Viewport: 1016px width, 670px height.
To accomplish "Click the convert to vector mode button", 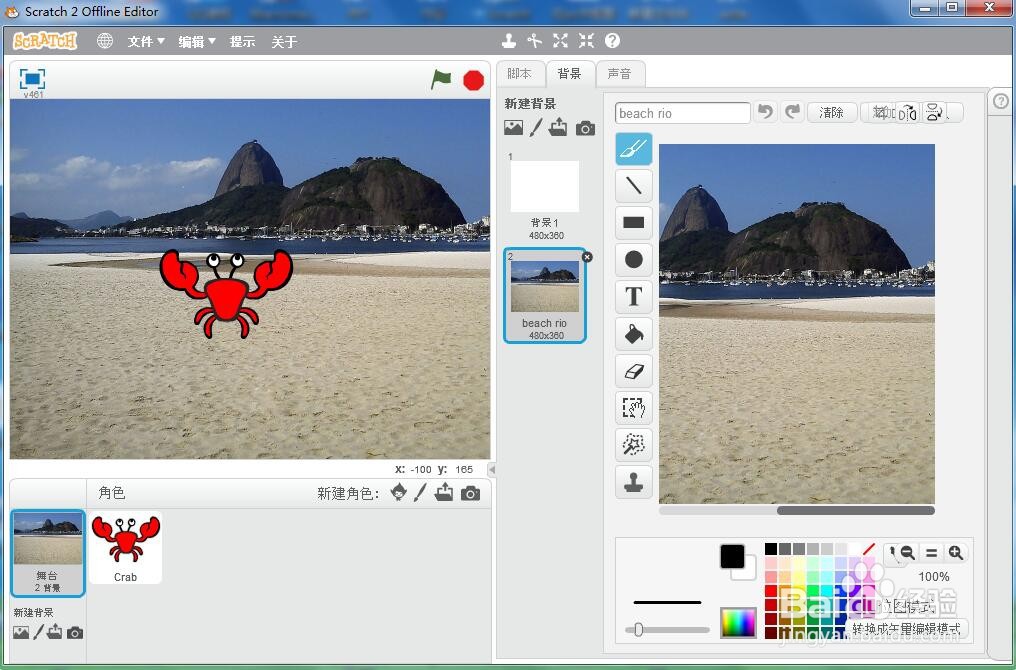I will (x=906, y=628).
